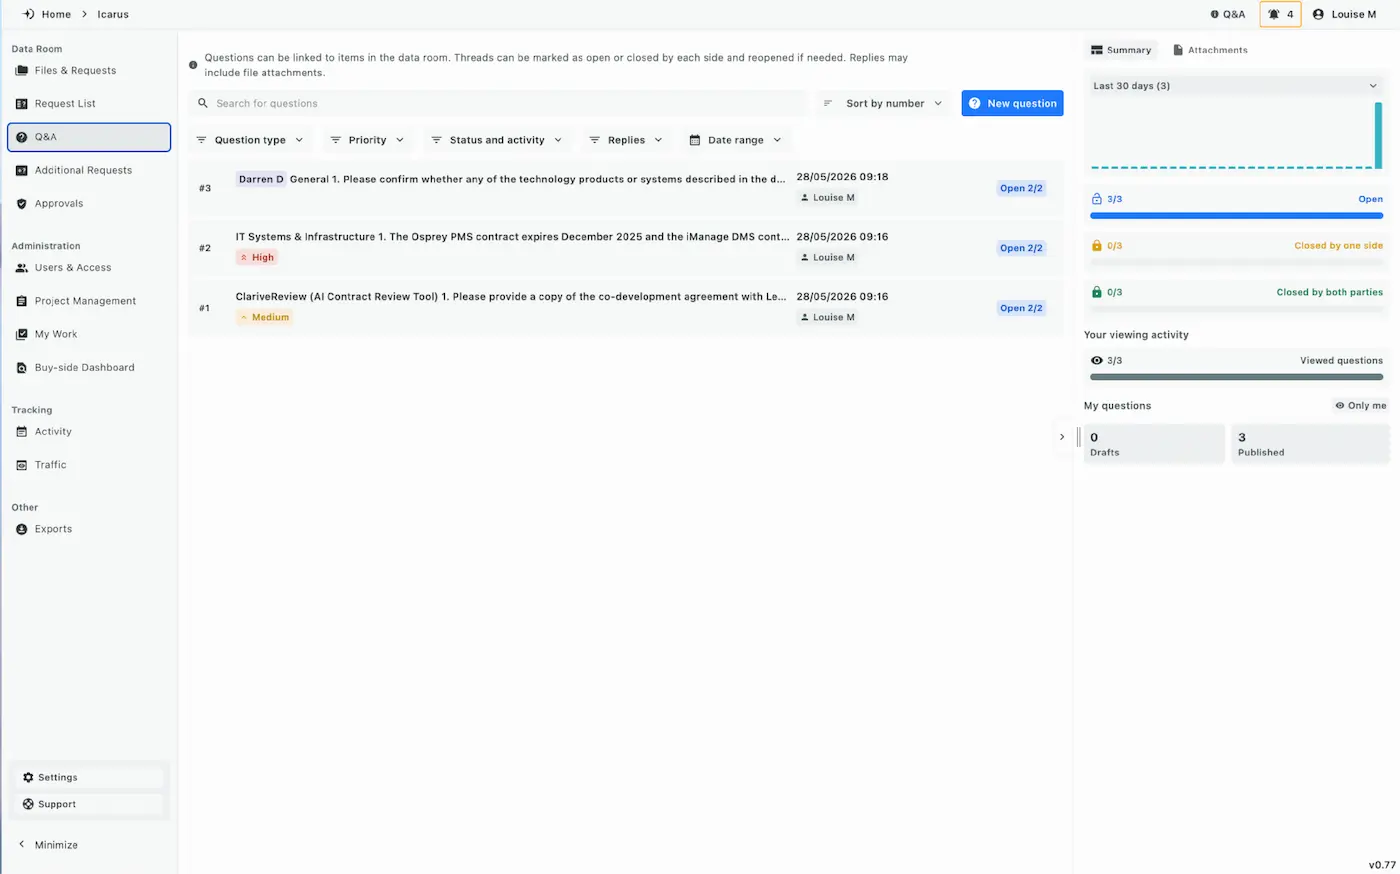This screenshot has width=1400, height=874.
Task: Open question #2 IT Systems & Infrastructure
Action: point(626,248)
